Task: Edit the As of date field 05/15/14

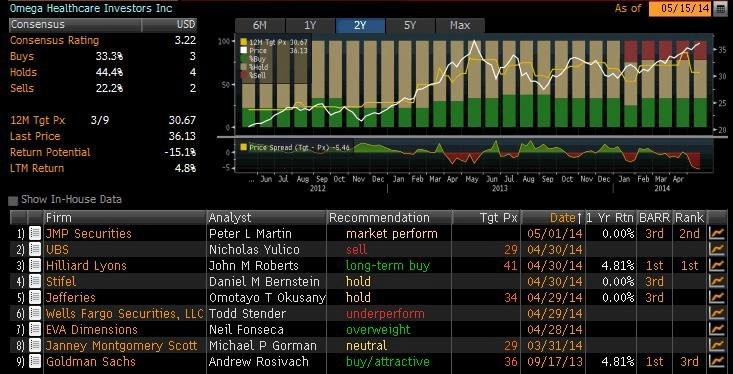Action: pos(680,8)
